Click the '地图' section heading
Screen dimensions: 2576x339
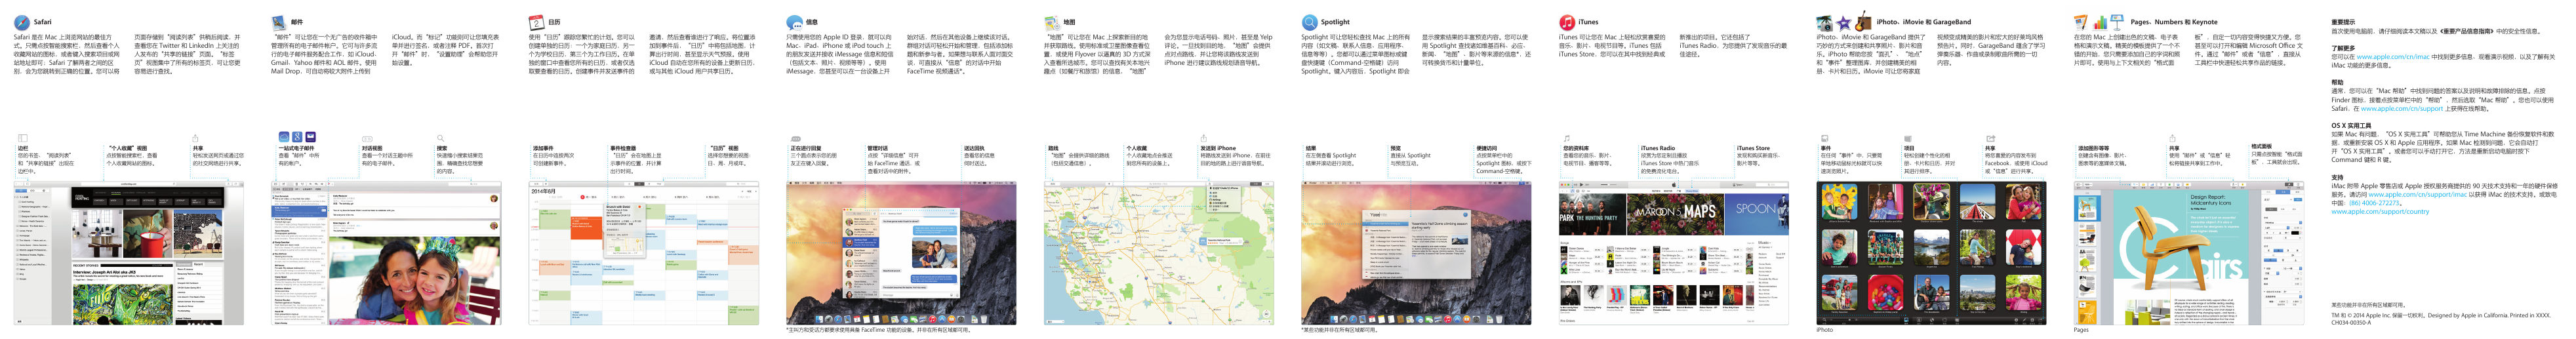coord(1069,22)
